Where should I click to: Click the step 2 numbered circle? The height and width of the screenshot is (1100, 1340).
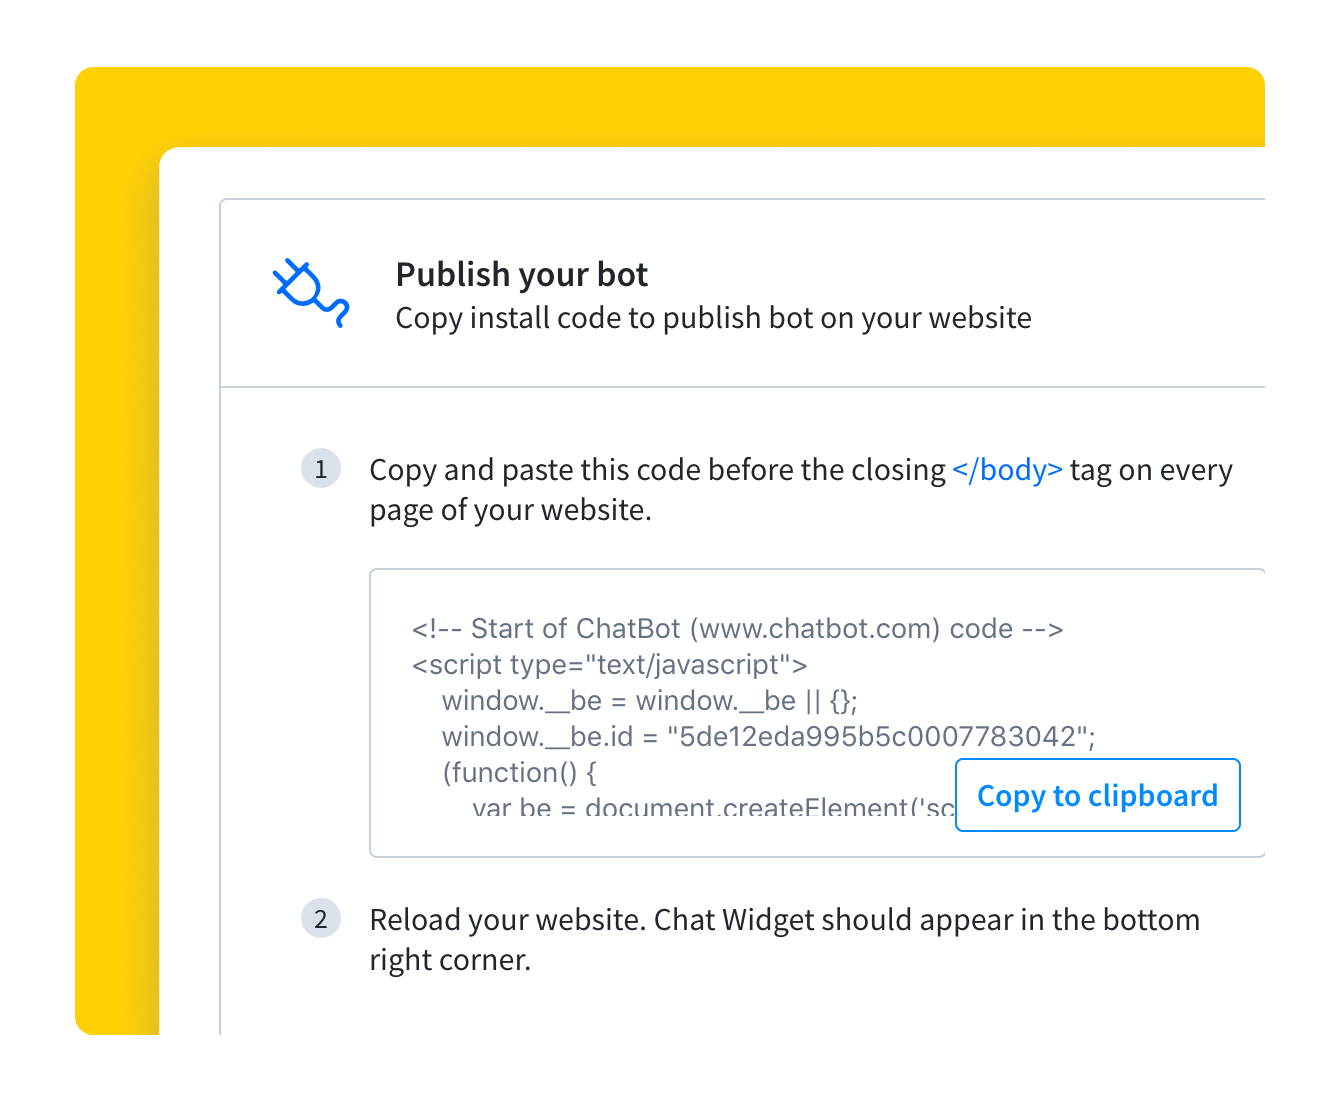321,918
